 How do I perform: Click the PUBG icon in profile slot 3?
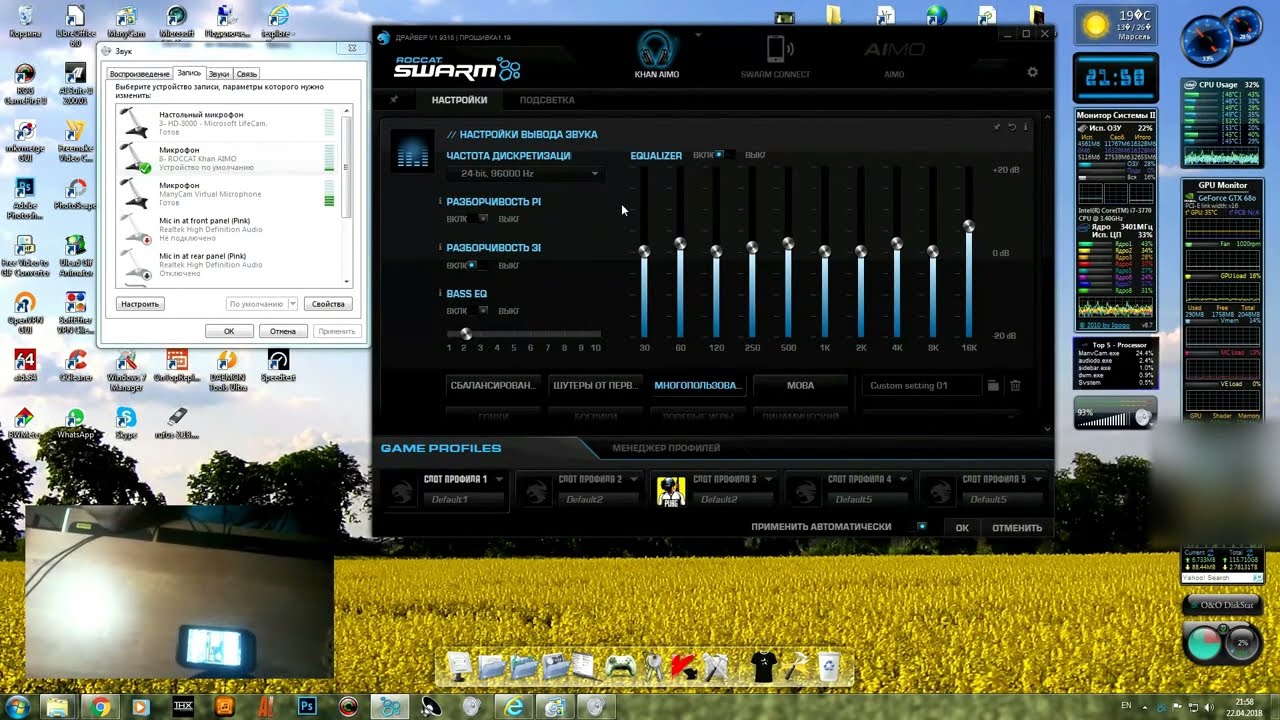click(x=669, y=491)
